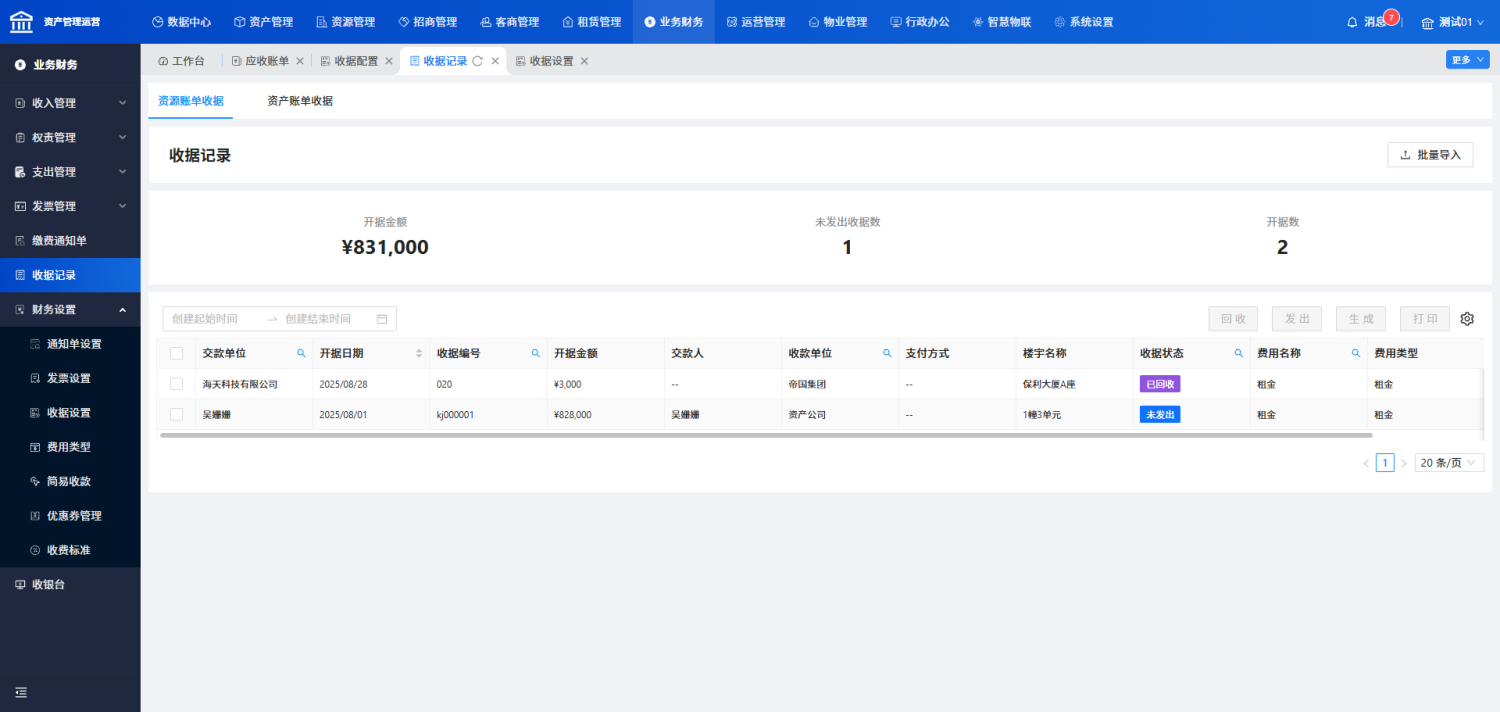Open table column settings gear icon
The height and width of the screenshot is (712, 1500).
(1468, 319)
